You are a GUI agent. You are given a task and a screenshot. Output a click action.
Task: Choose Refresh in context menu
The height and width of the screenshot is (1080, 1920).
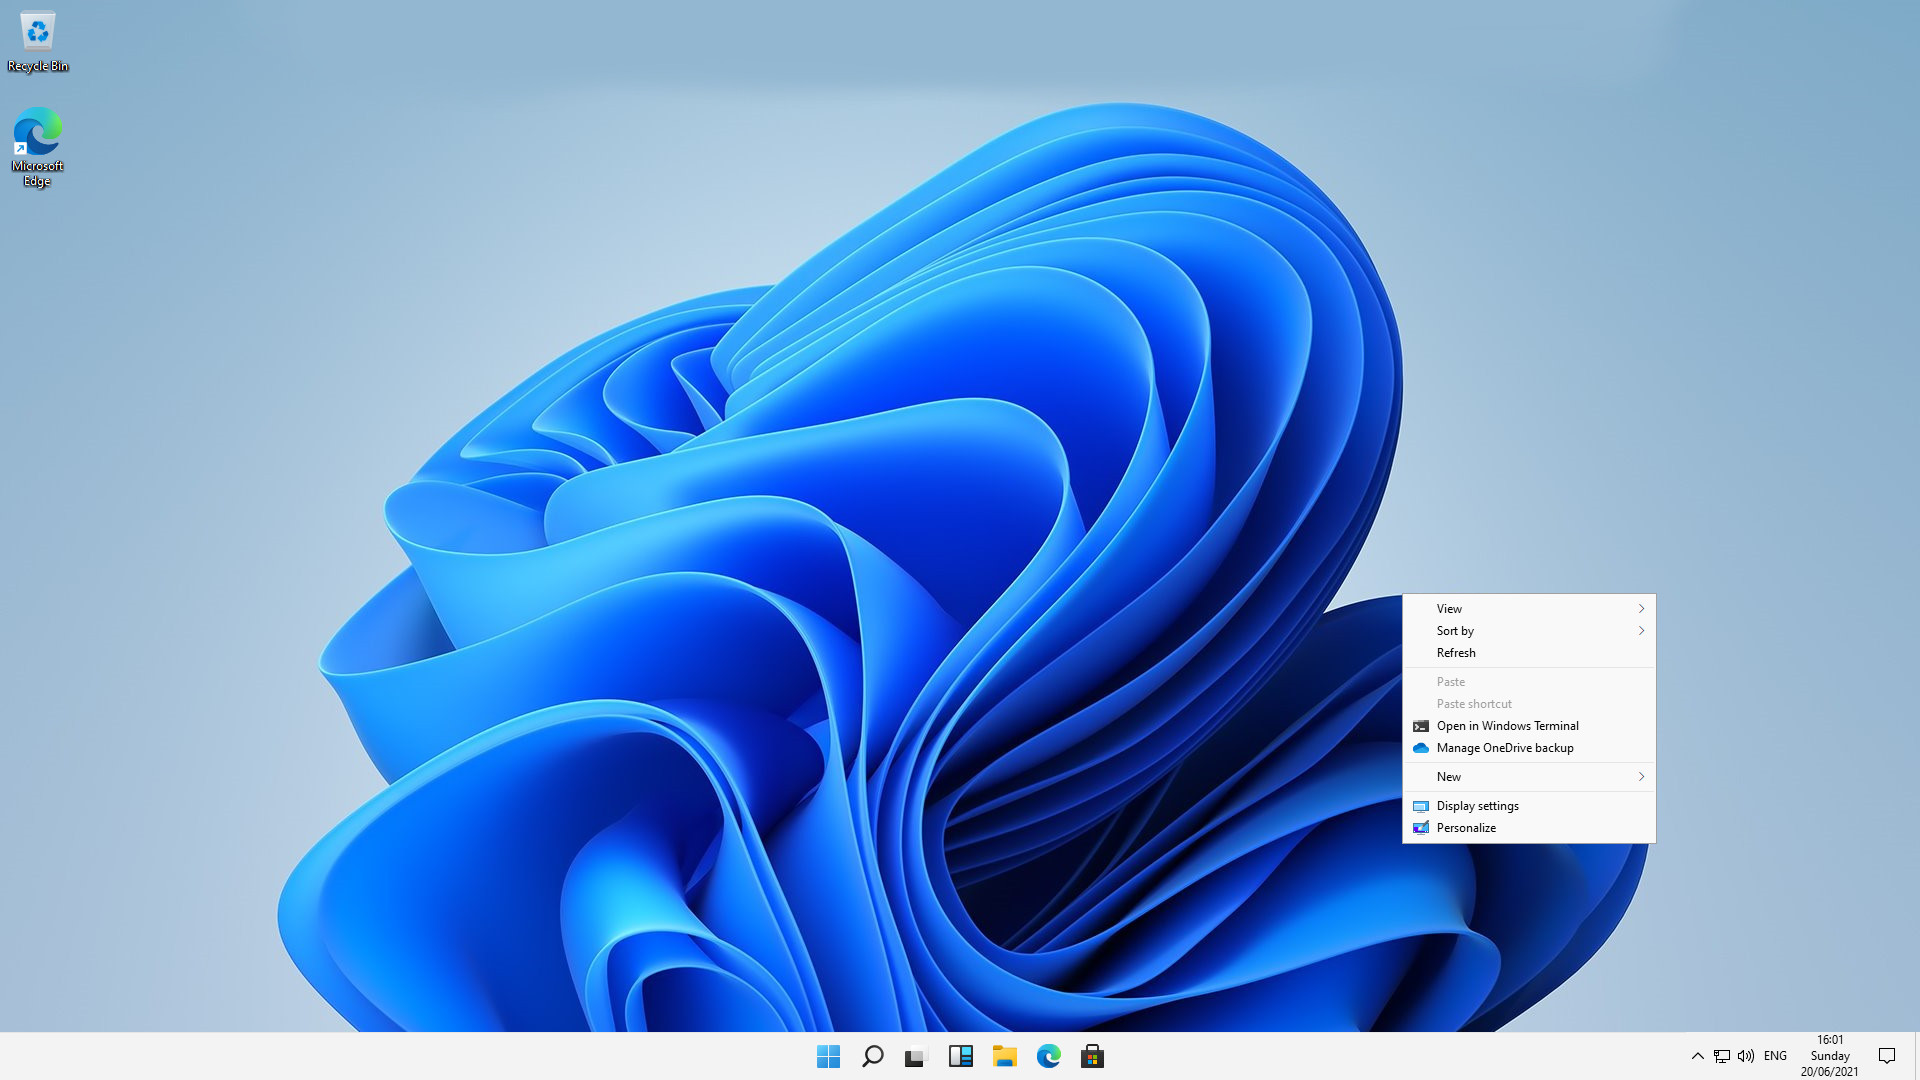coord(1456,653)
